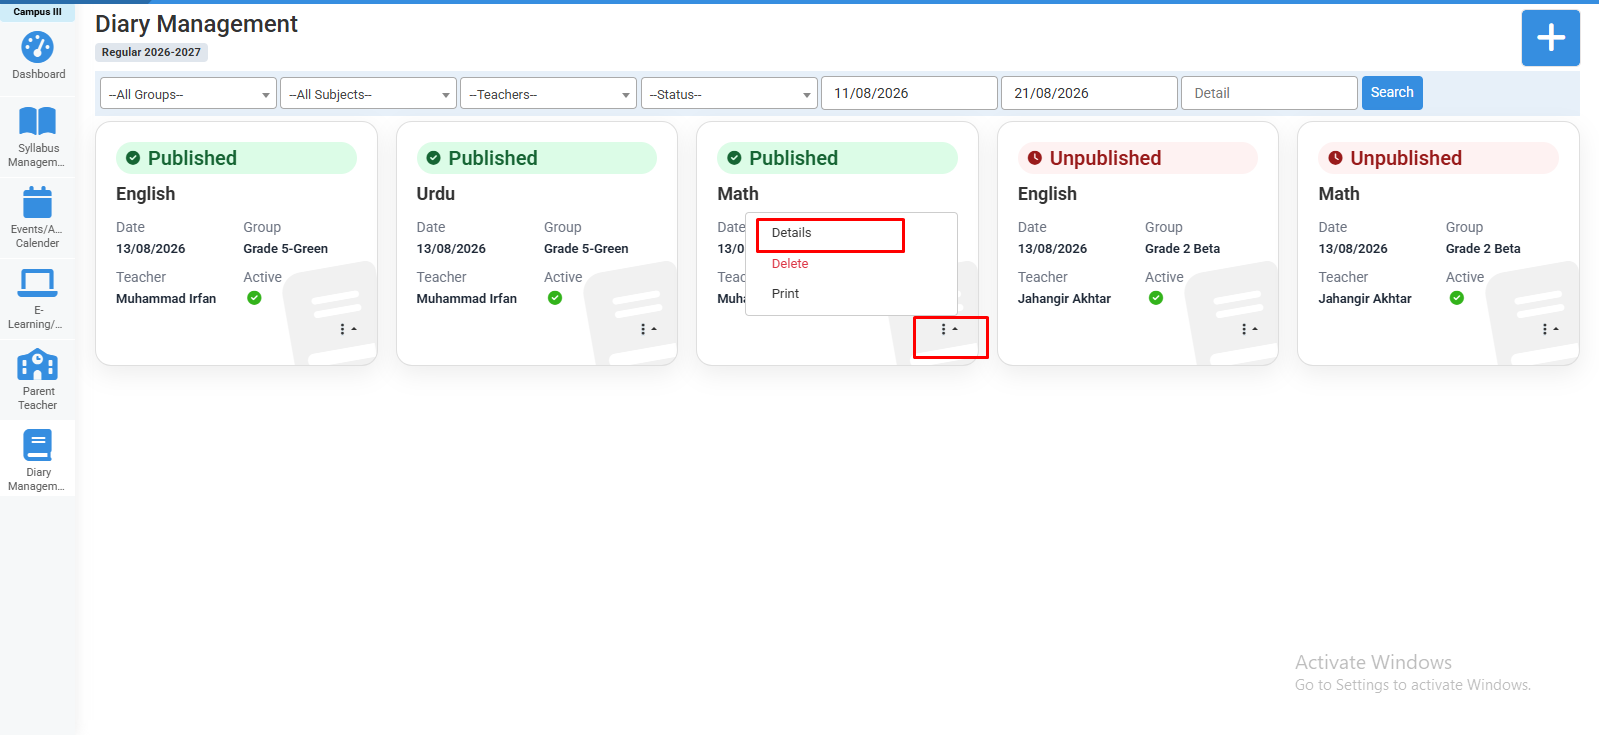The height and width of the screenshot is (735, 1599).
Task: Click the Detail text input field
Action: tap(1269, 93)
